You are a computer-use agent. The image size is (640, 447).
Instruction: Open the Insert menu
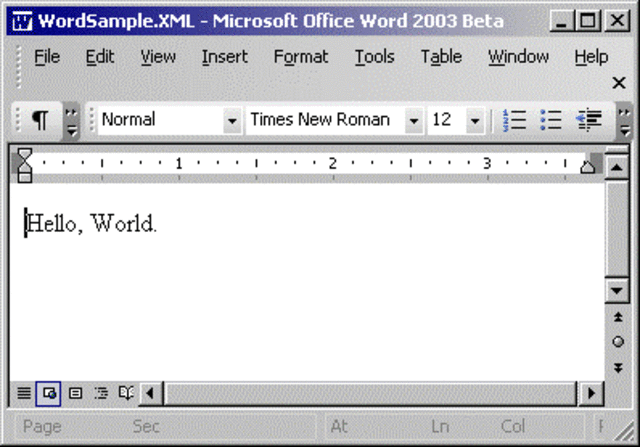tap(224, 57)
